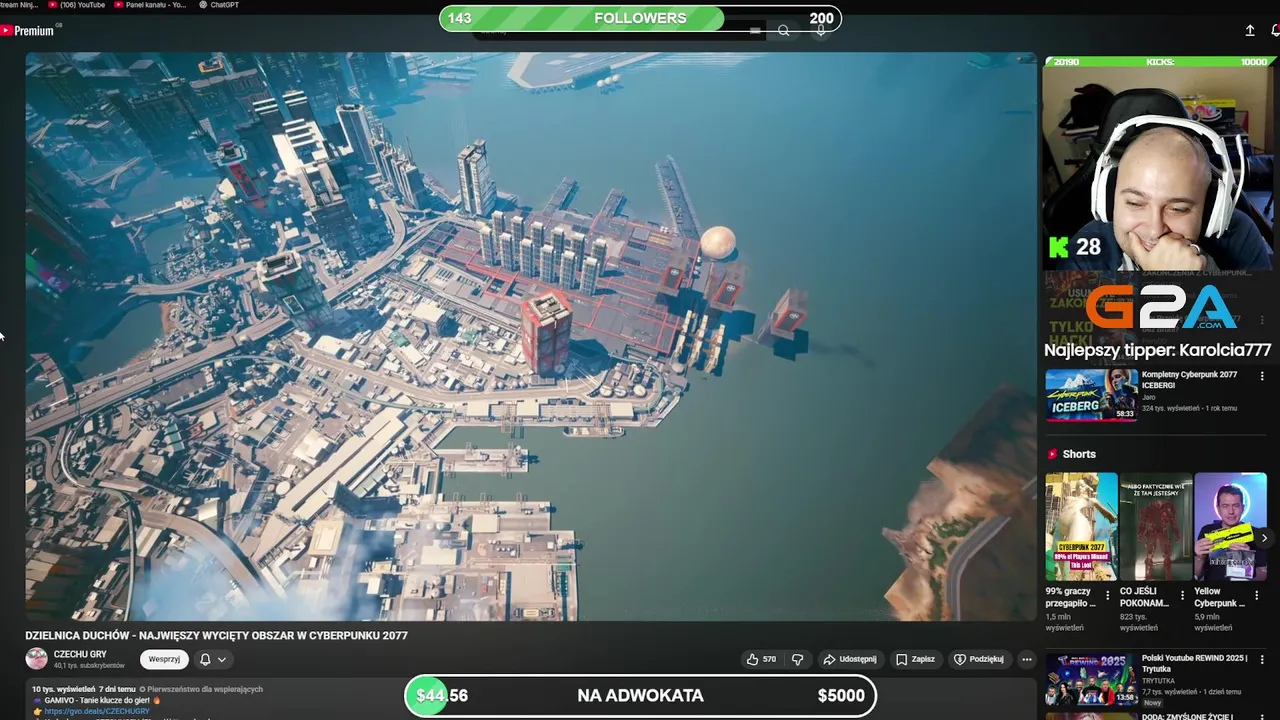Switch to the Stream Ninja browser tab
The image size is (1280, 720).
[x=18, y=5]
